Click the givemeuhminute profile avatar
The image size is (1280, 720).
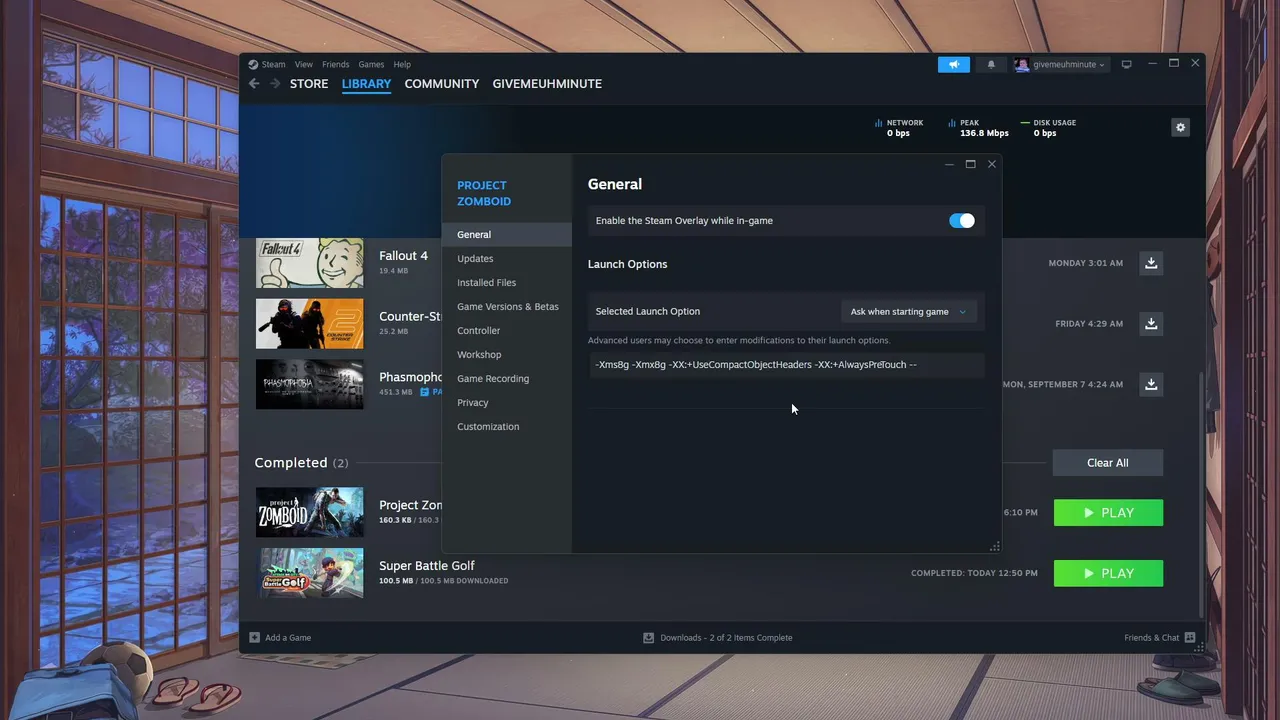click(x=1021, y=64)
